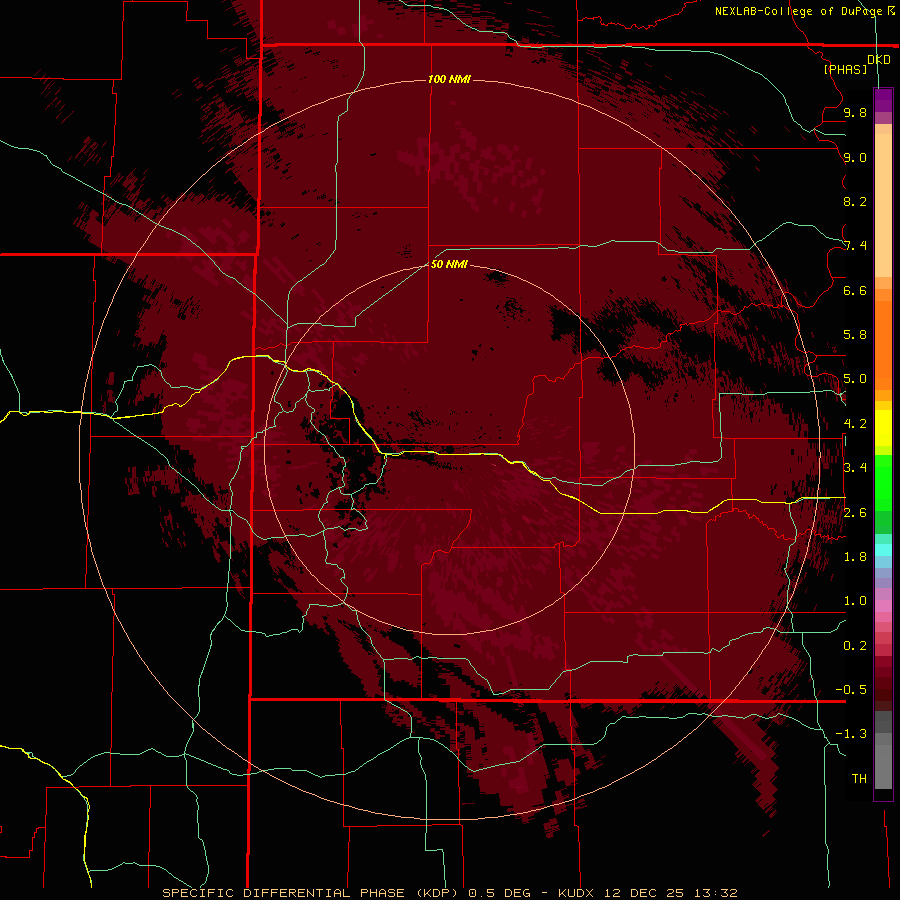Click the [PHAS] units label
900x900 pixels.
[x=845, y=69]
